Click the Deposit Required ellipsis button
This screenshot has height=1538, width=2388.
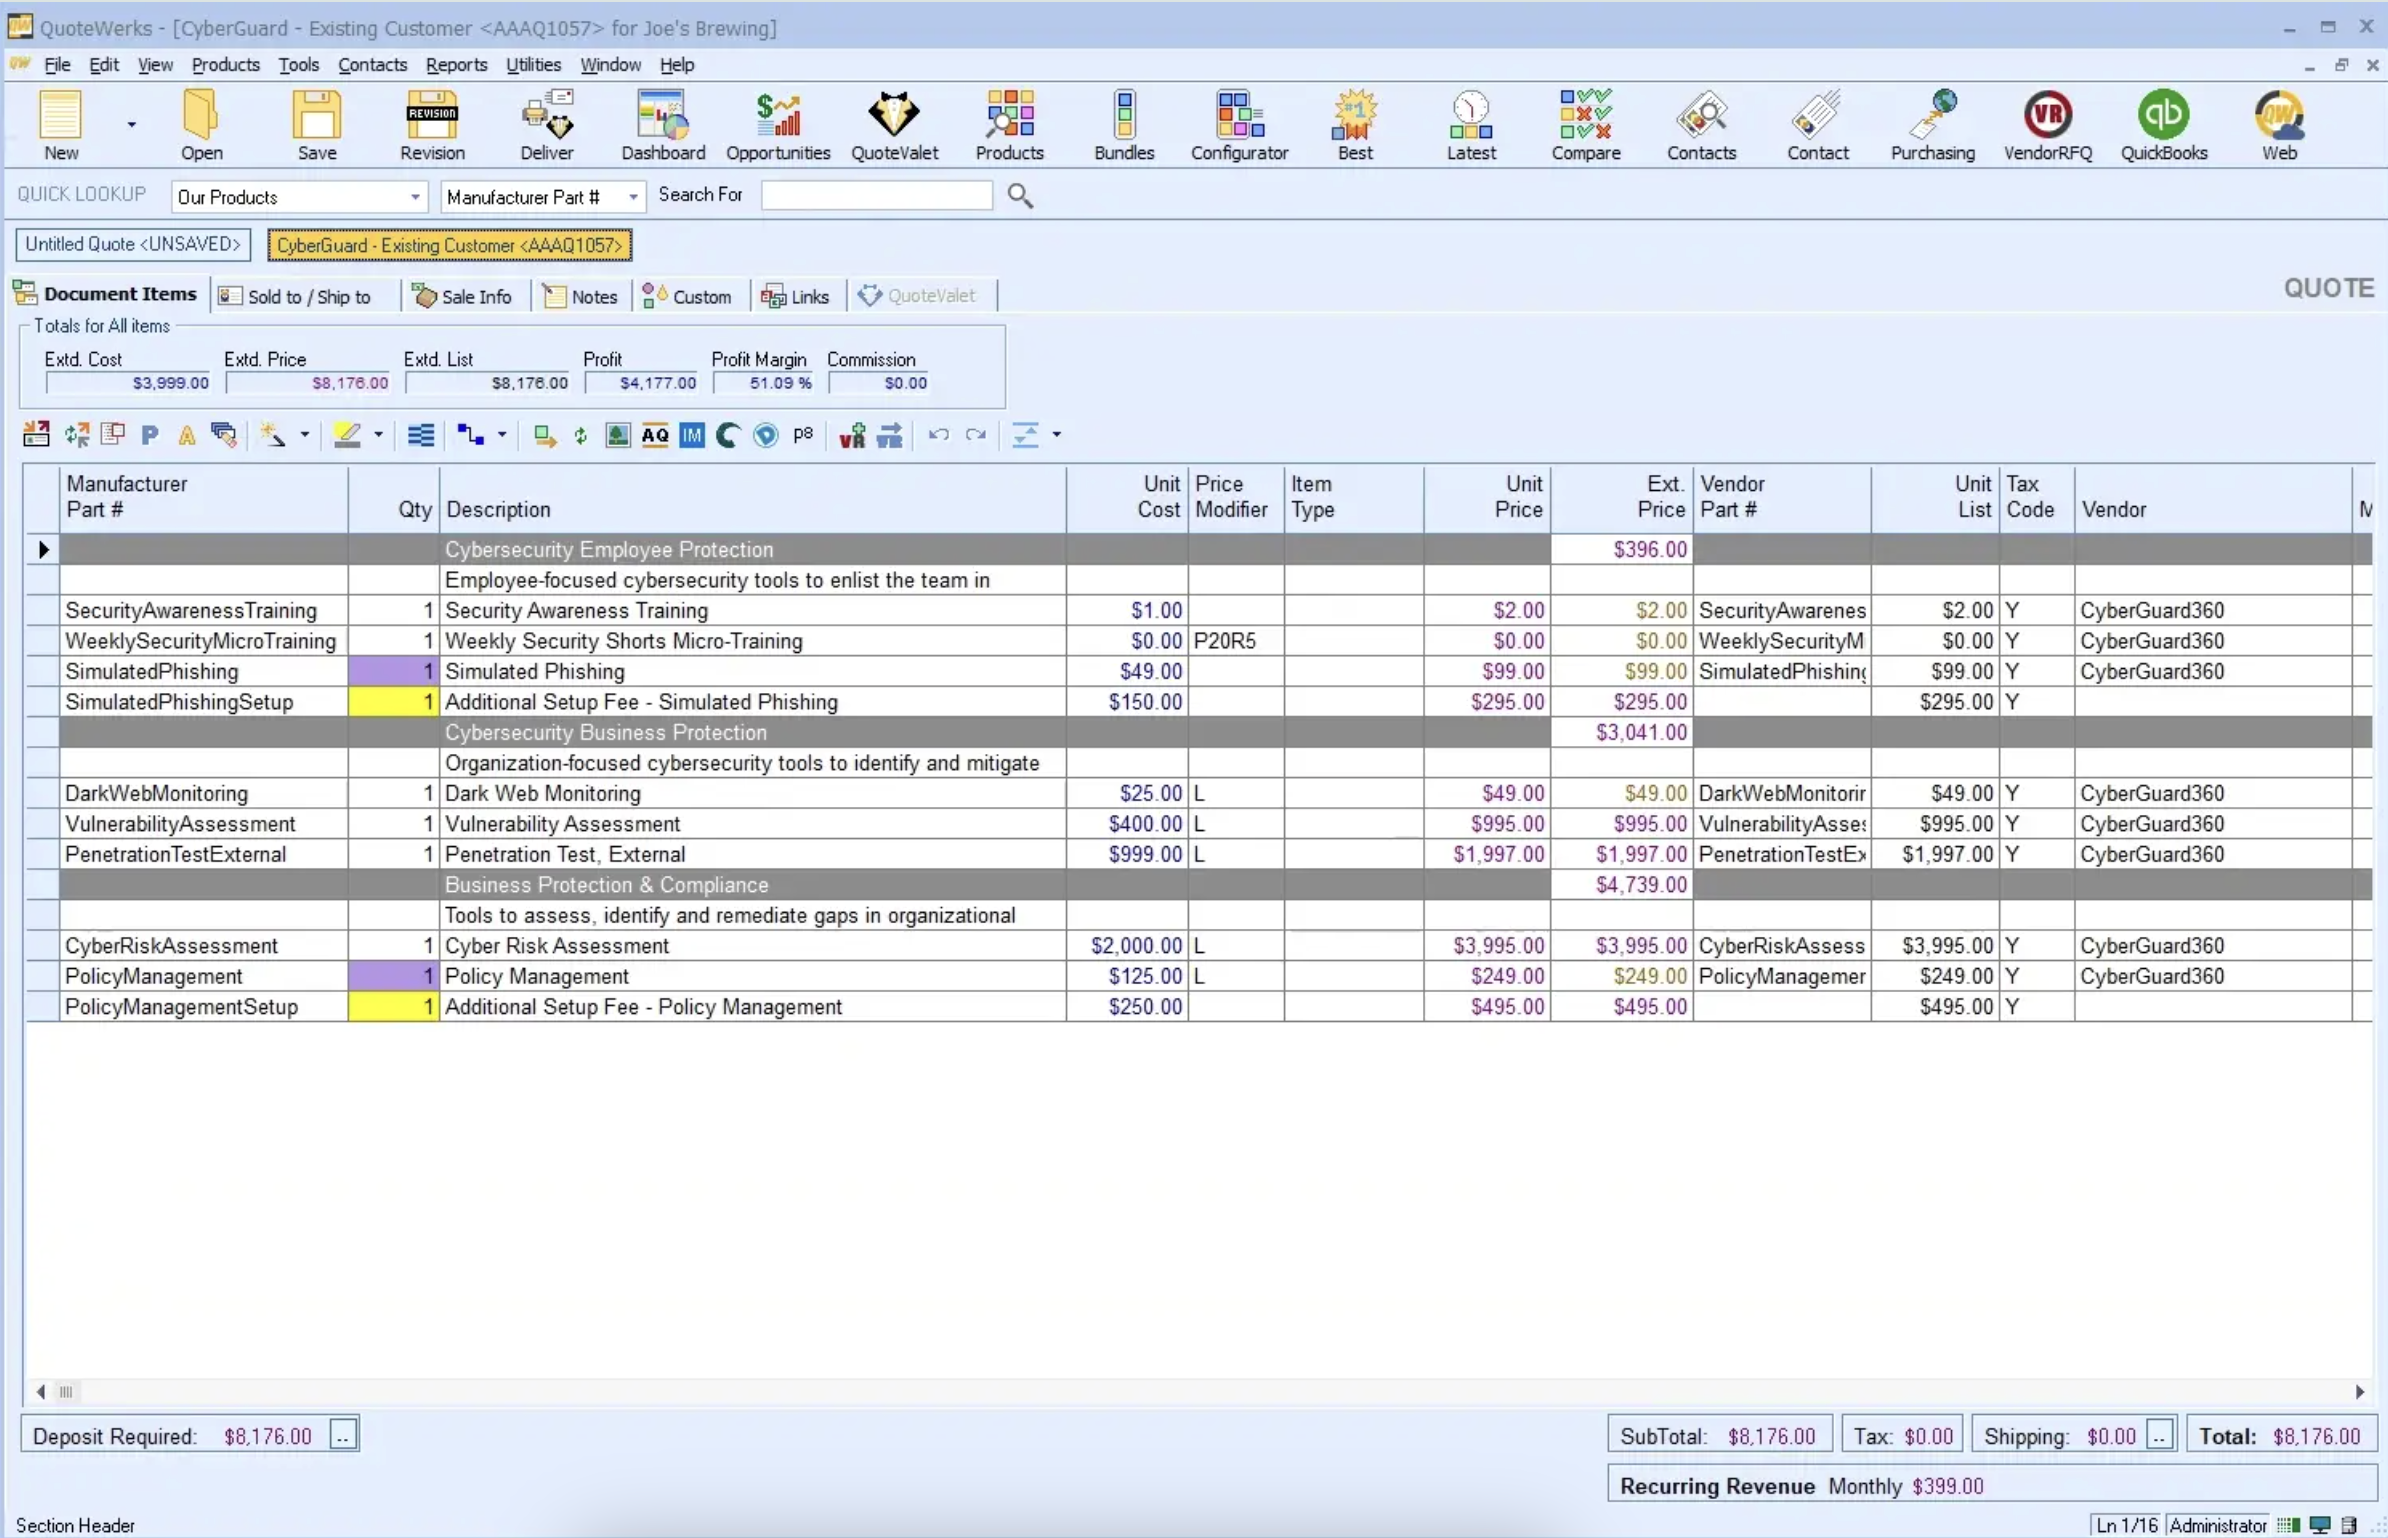pos(343,1436)
